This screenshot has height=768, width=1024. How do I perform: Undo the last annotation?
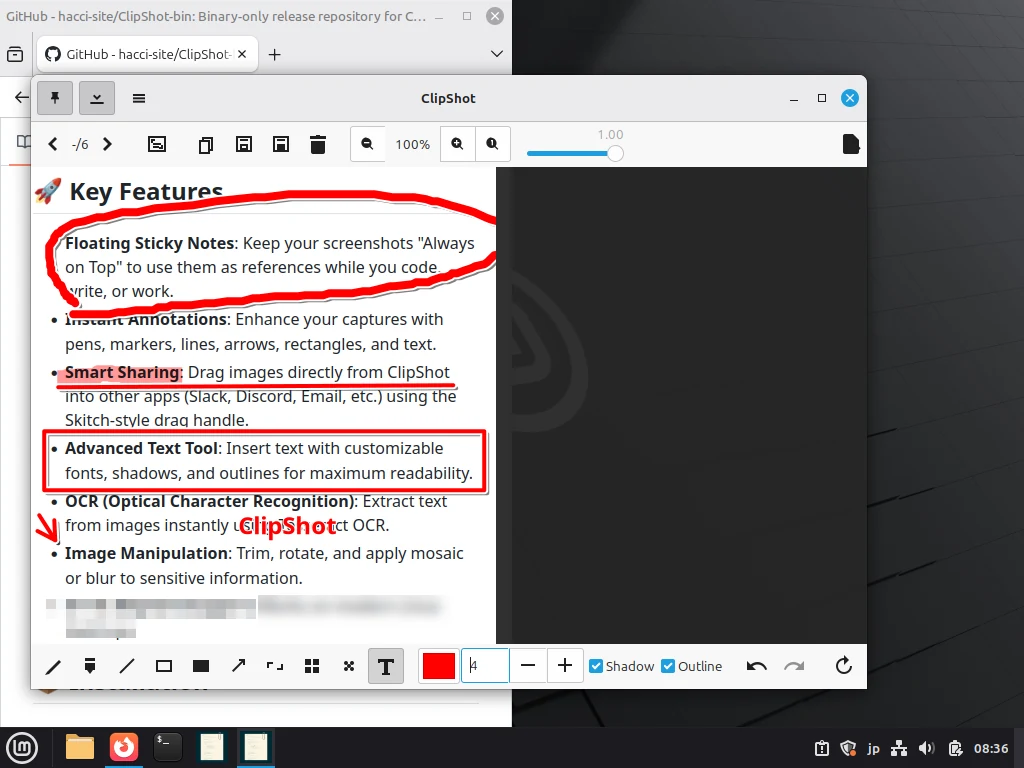(x=756, y=666)
